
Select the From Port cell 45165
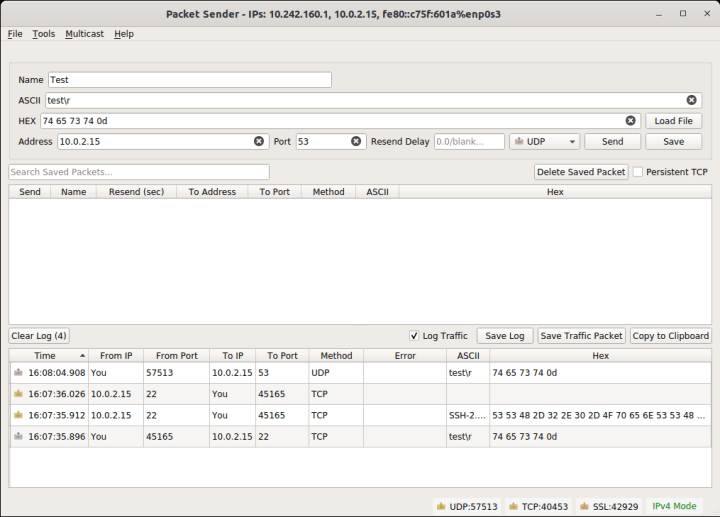point(177,436)
